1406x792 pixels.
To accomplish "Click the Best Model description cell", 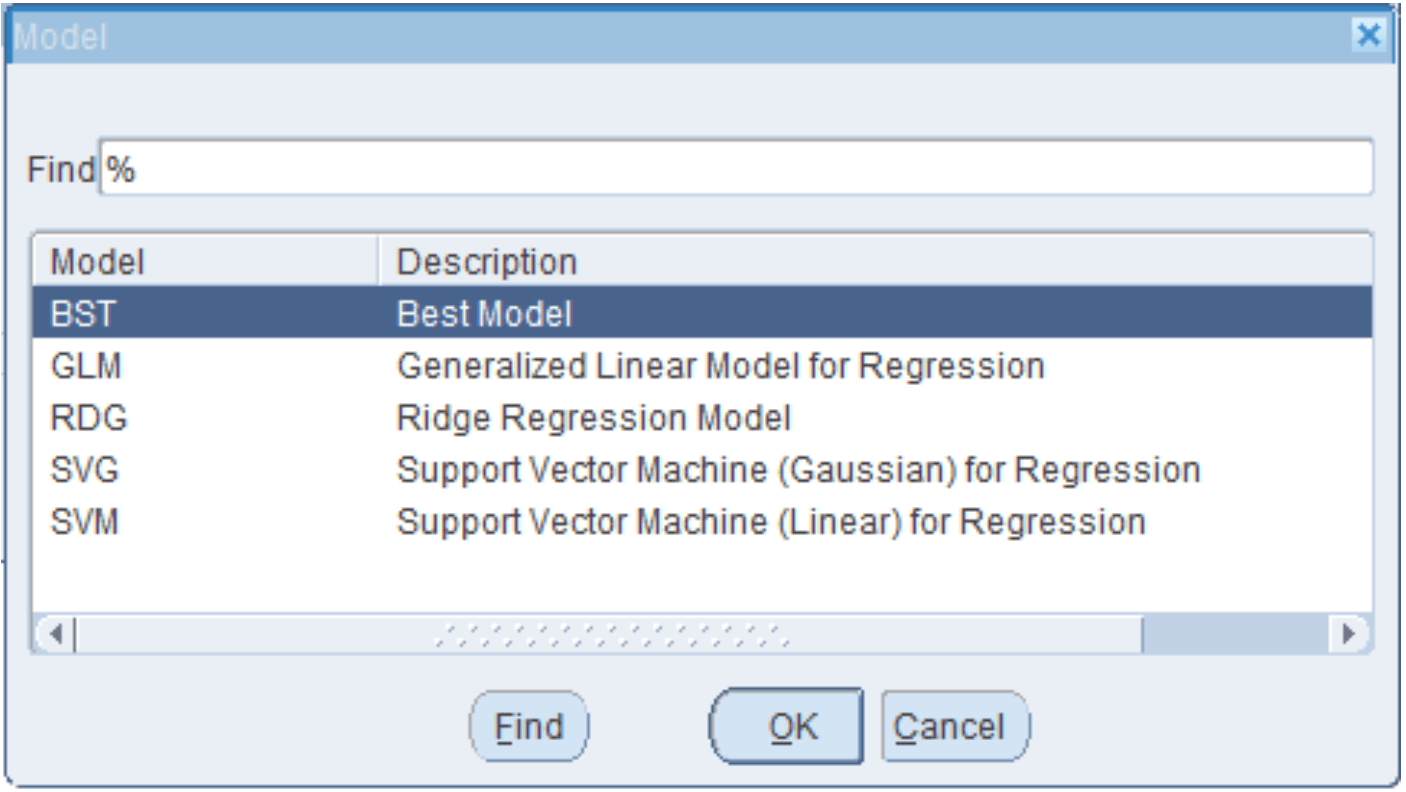I will tap(485, 315).
